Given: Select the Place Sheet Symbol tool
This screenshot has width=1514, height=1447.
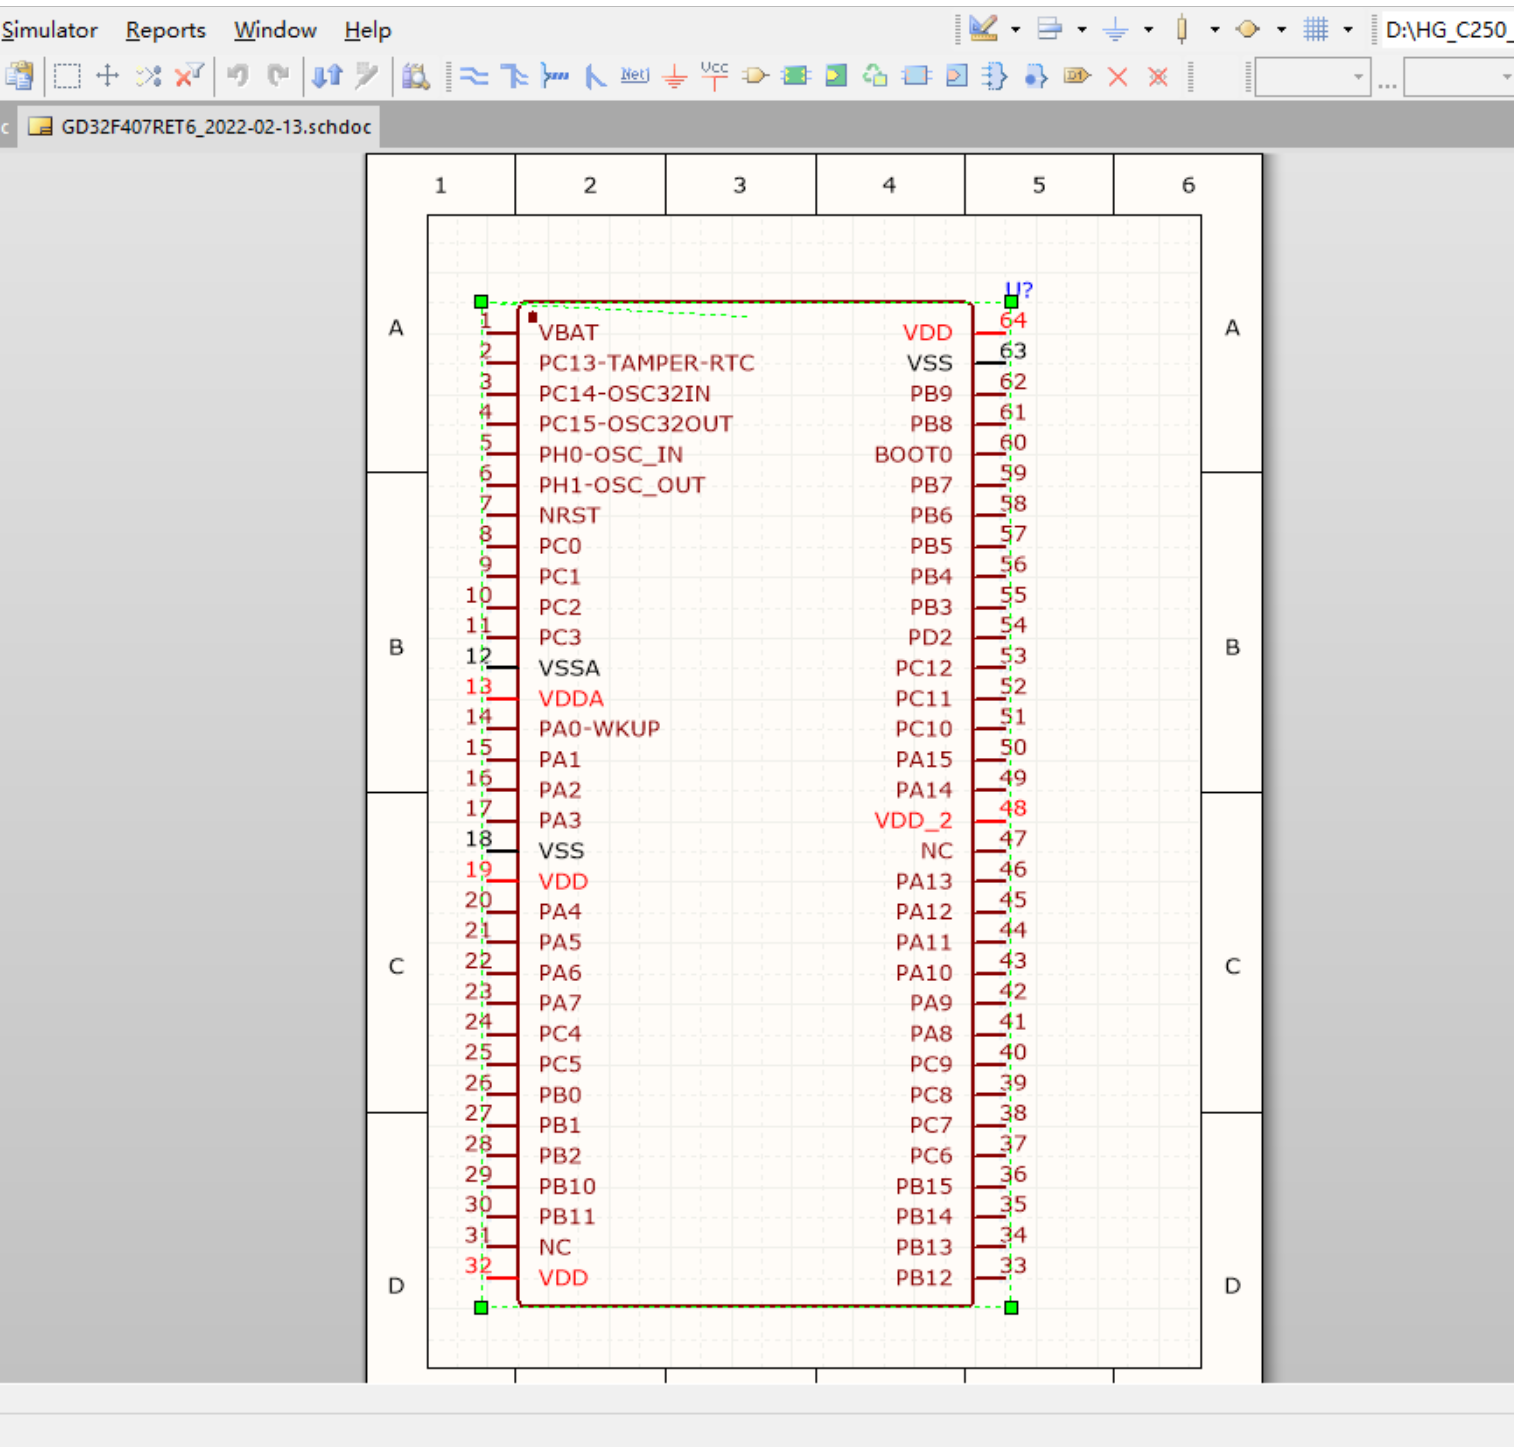Looking at the screenshot, I should tap(795, 76).
